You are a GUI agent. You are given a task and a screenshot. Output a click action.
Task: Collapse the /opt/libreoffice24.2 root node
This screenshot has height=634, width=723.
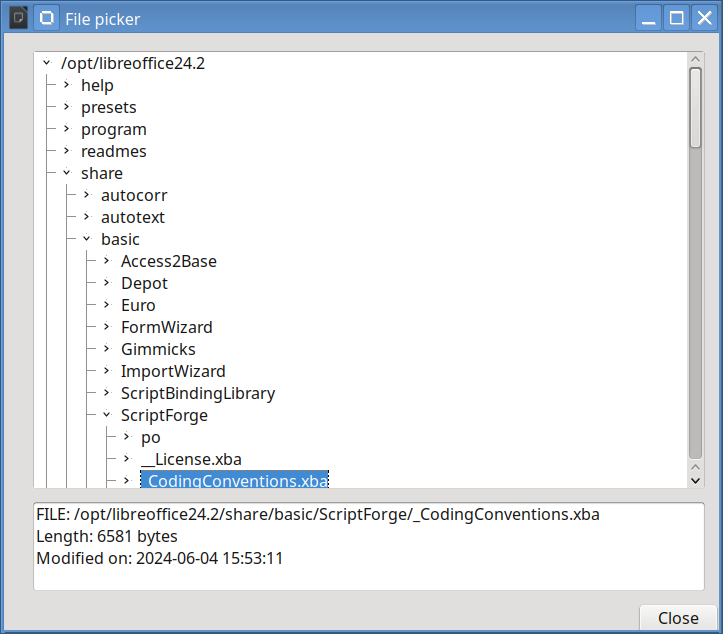47,62
